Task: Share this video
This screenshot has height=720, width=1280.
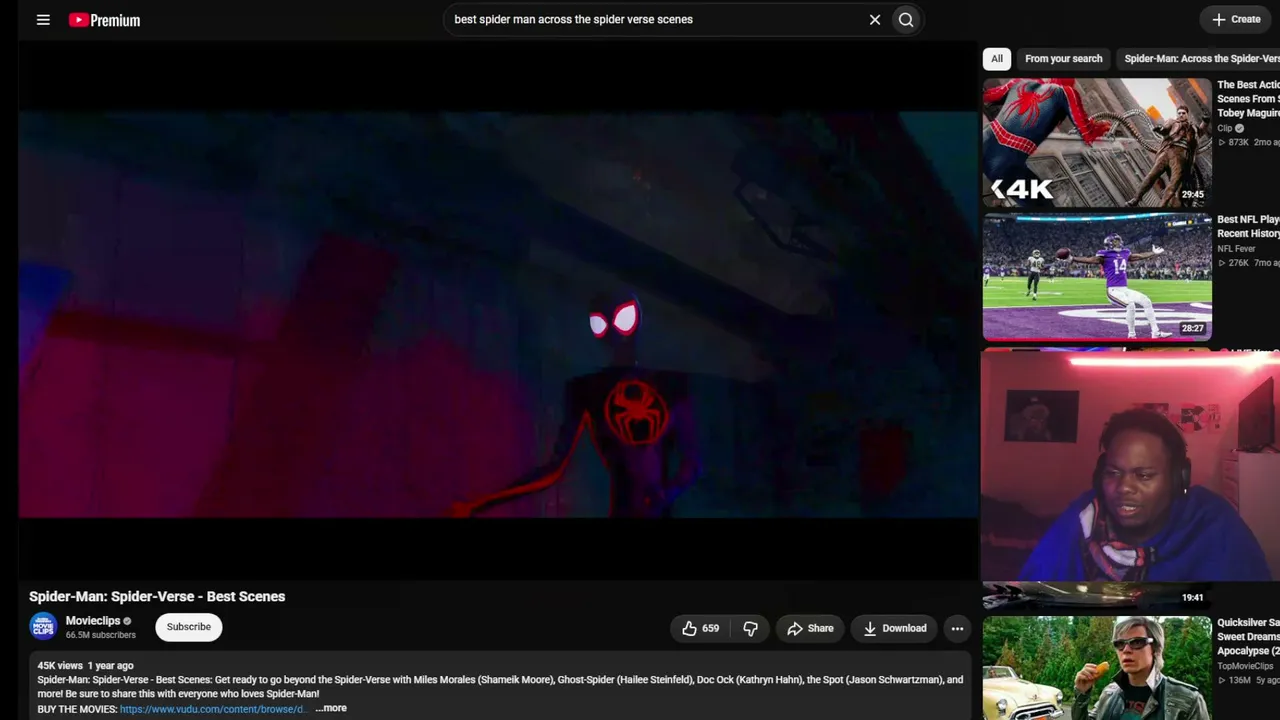Action: coord(810,628)
